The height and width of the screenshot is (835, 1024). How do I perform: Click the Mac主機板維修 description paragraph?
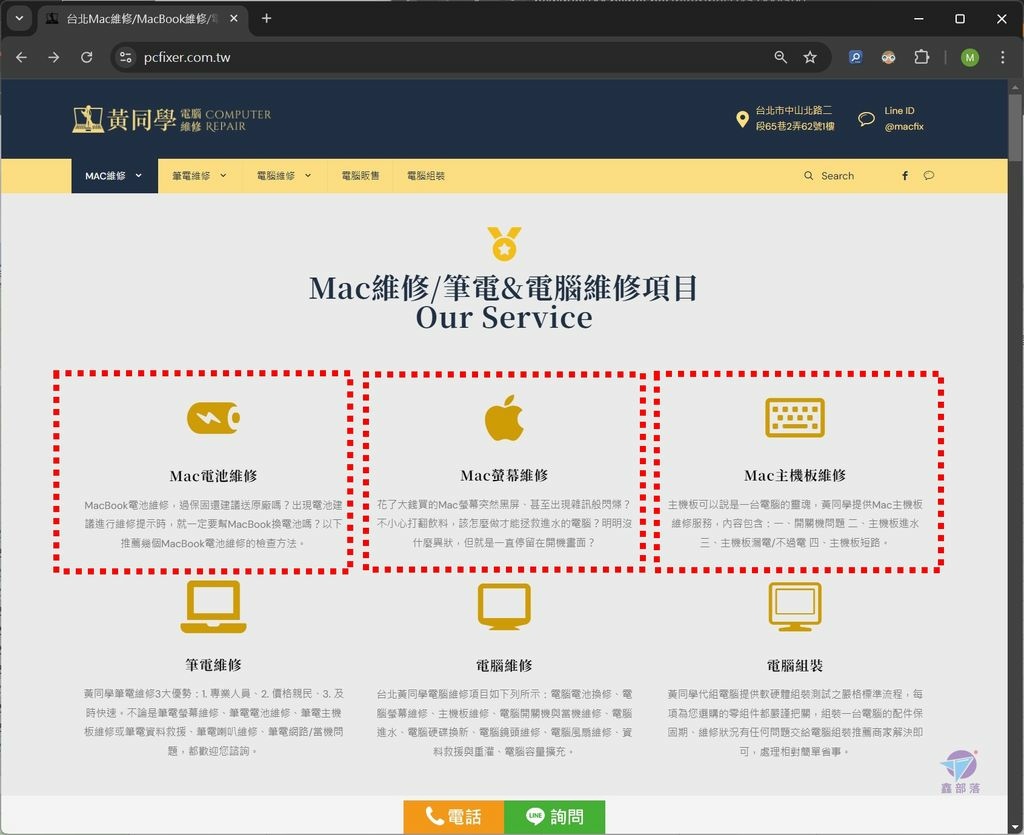pyautogui.click(x=795, y=524)
